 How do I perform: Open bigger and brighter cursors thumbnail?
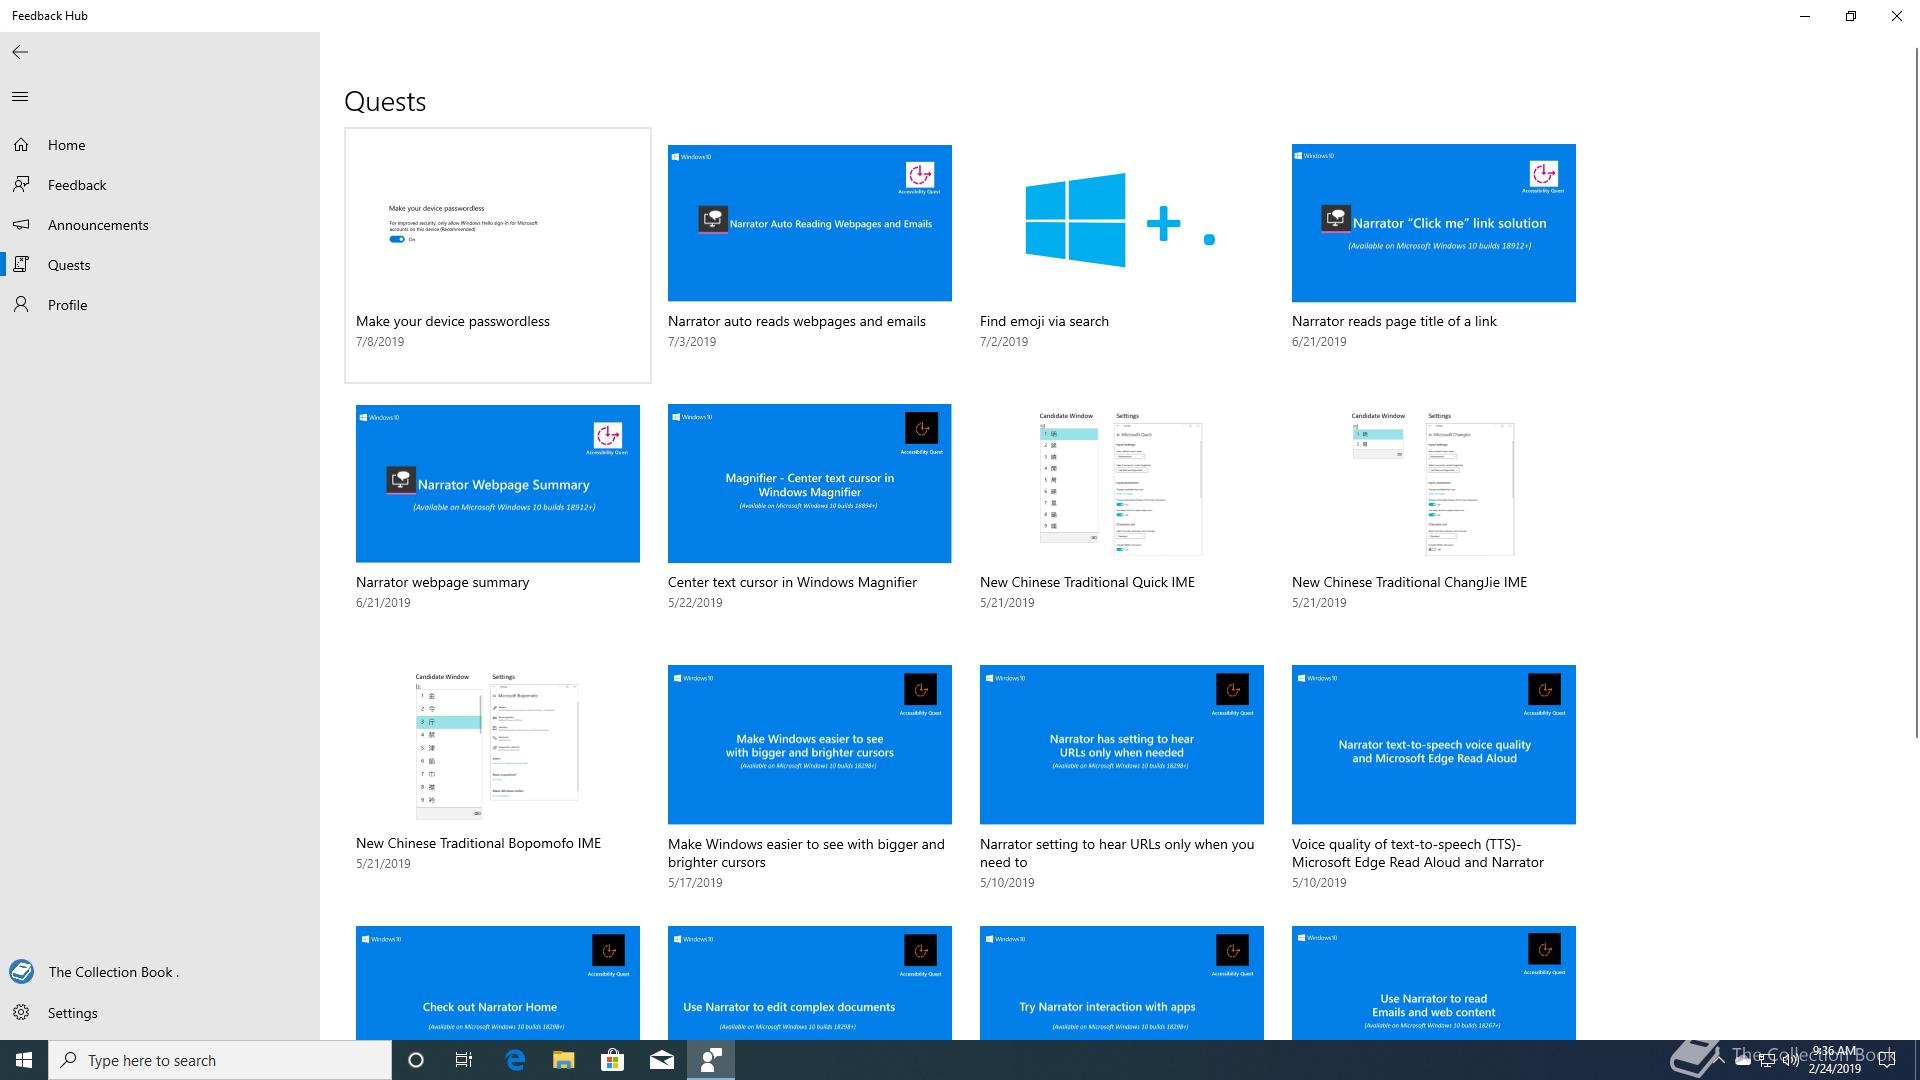pos(810,745)
